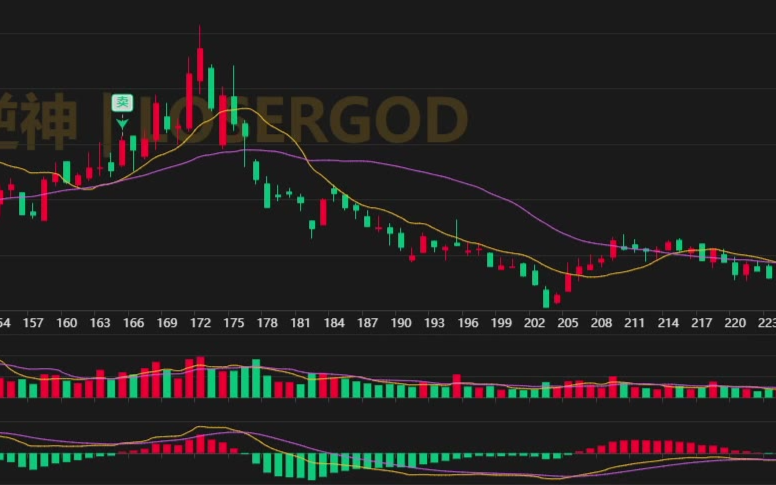The image size is (776, 485).
Task: Select the 217 label on the time axis
Action: pyautogui.click(x=702, y=323)
